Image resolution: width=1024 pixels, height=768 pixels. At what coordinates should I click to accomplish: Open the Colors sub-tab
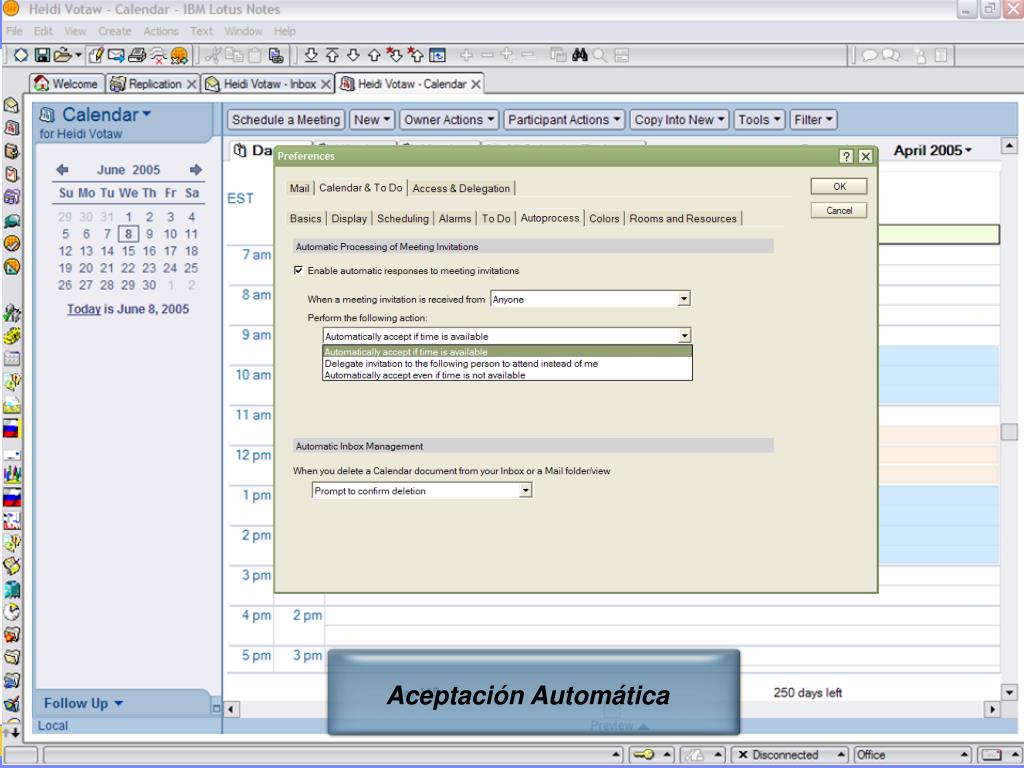click(x=604, y=218)
